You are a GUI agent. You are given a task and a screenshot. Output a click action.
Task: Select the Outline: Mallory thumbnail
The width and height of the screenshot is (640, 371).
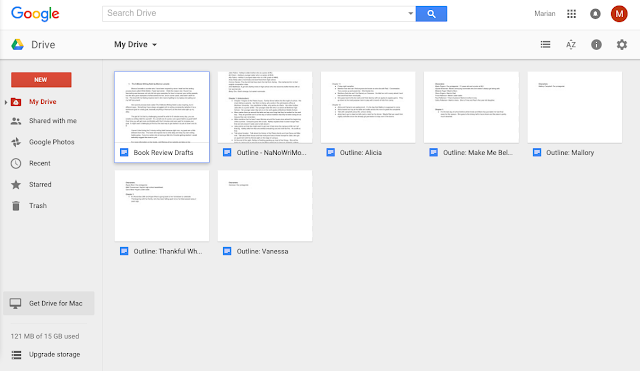575,107
